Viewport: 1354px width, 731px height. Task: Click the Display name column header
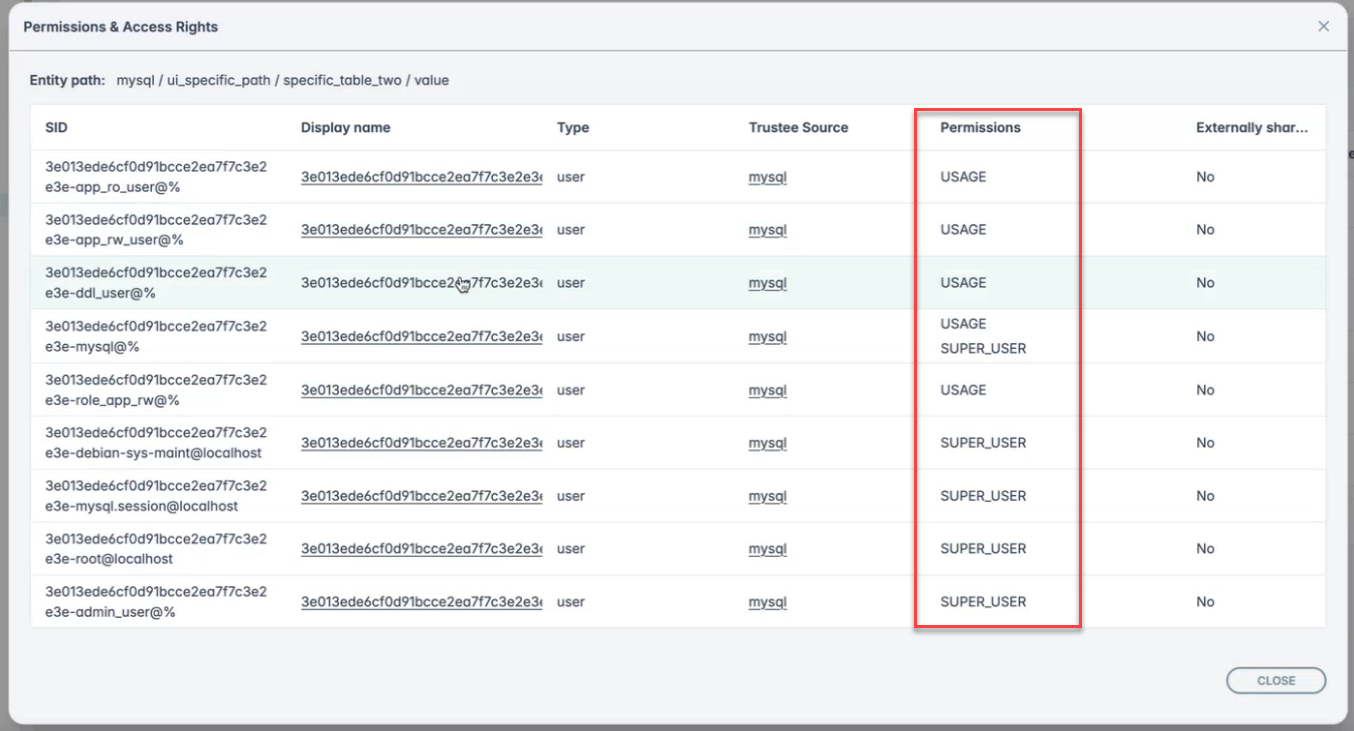tap(345, 128)
